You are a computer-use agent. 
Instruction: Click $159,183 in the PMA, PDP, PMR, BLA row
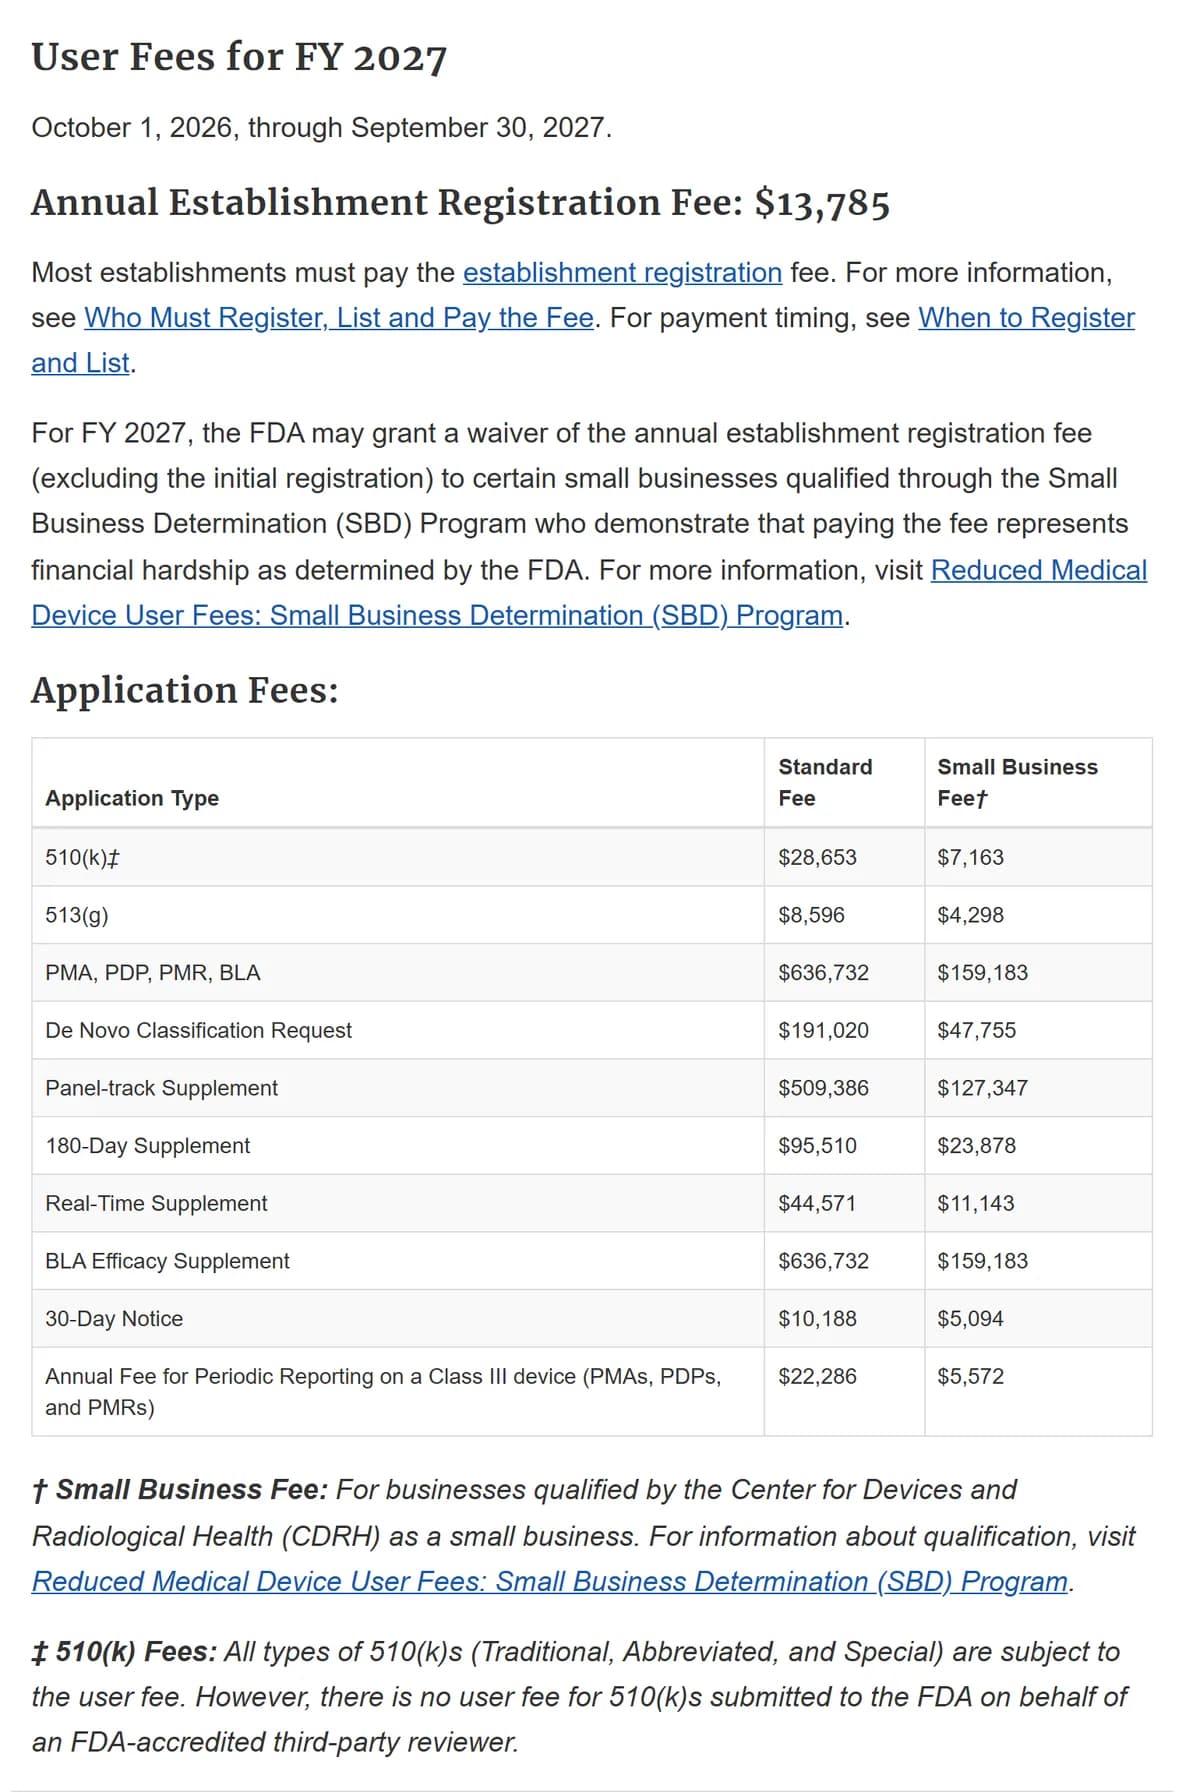(x=983, y=973)
